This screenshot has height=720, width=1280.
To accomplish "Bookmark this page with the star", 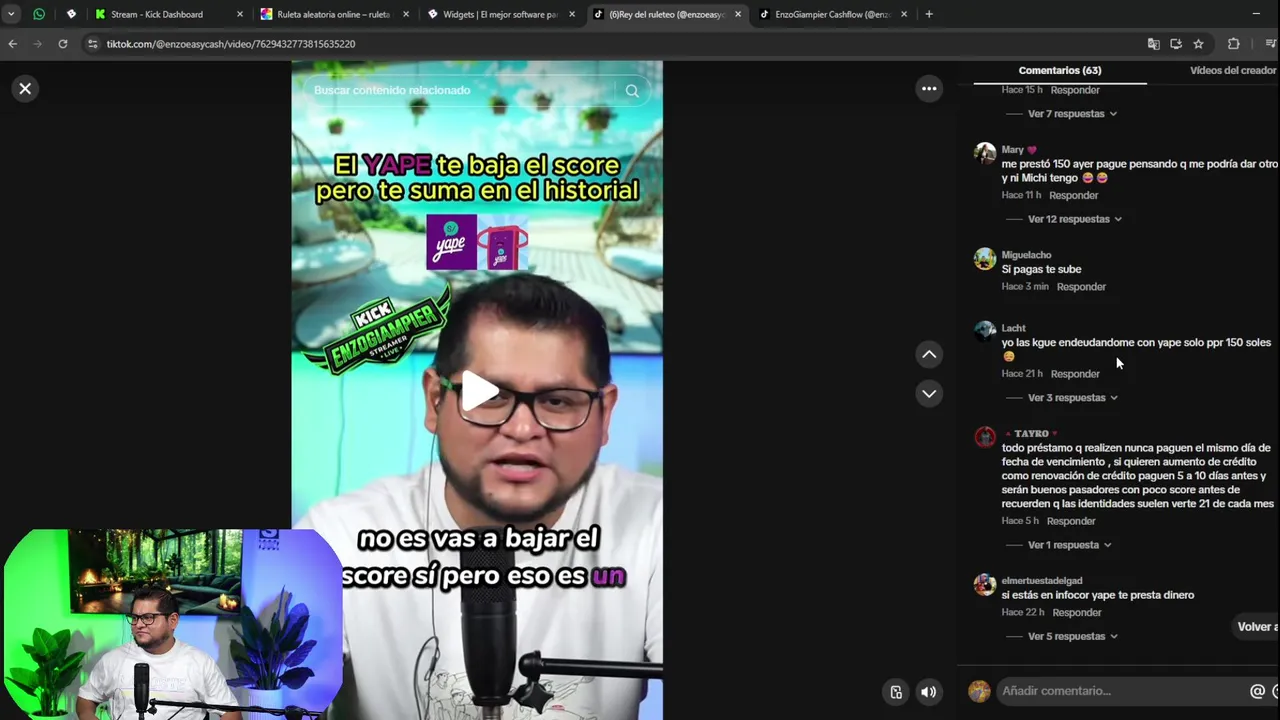I will point(1198,44).
